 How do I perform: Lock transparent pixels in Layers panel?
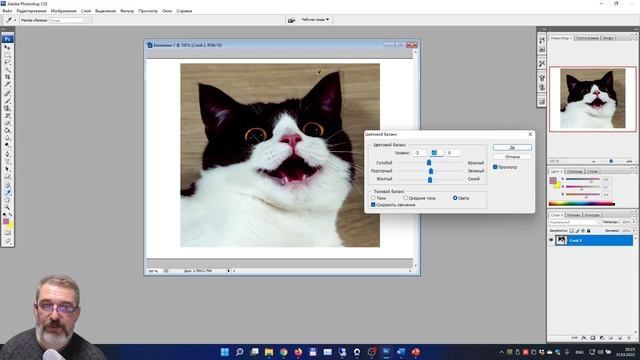pyautogui.click(x=572, y=231)
